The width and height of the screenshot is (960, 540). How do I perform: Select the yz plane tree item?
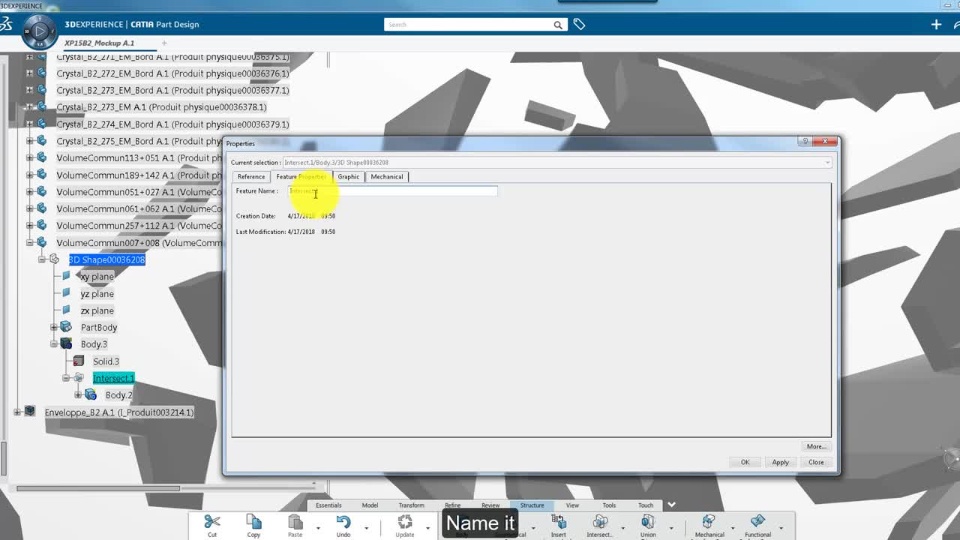coord(97,293)
